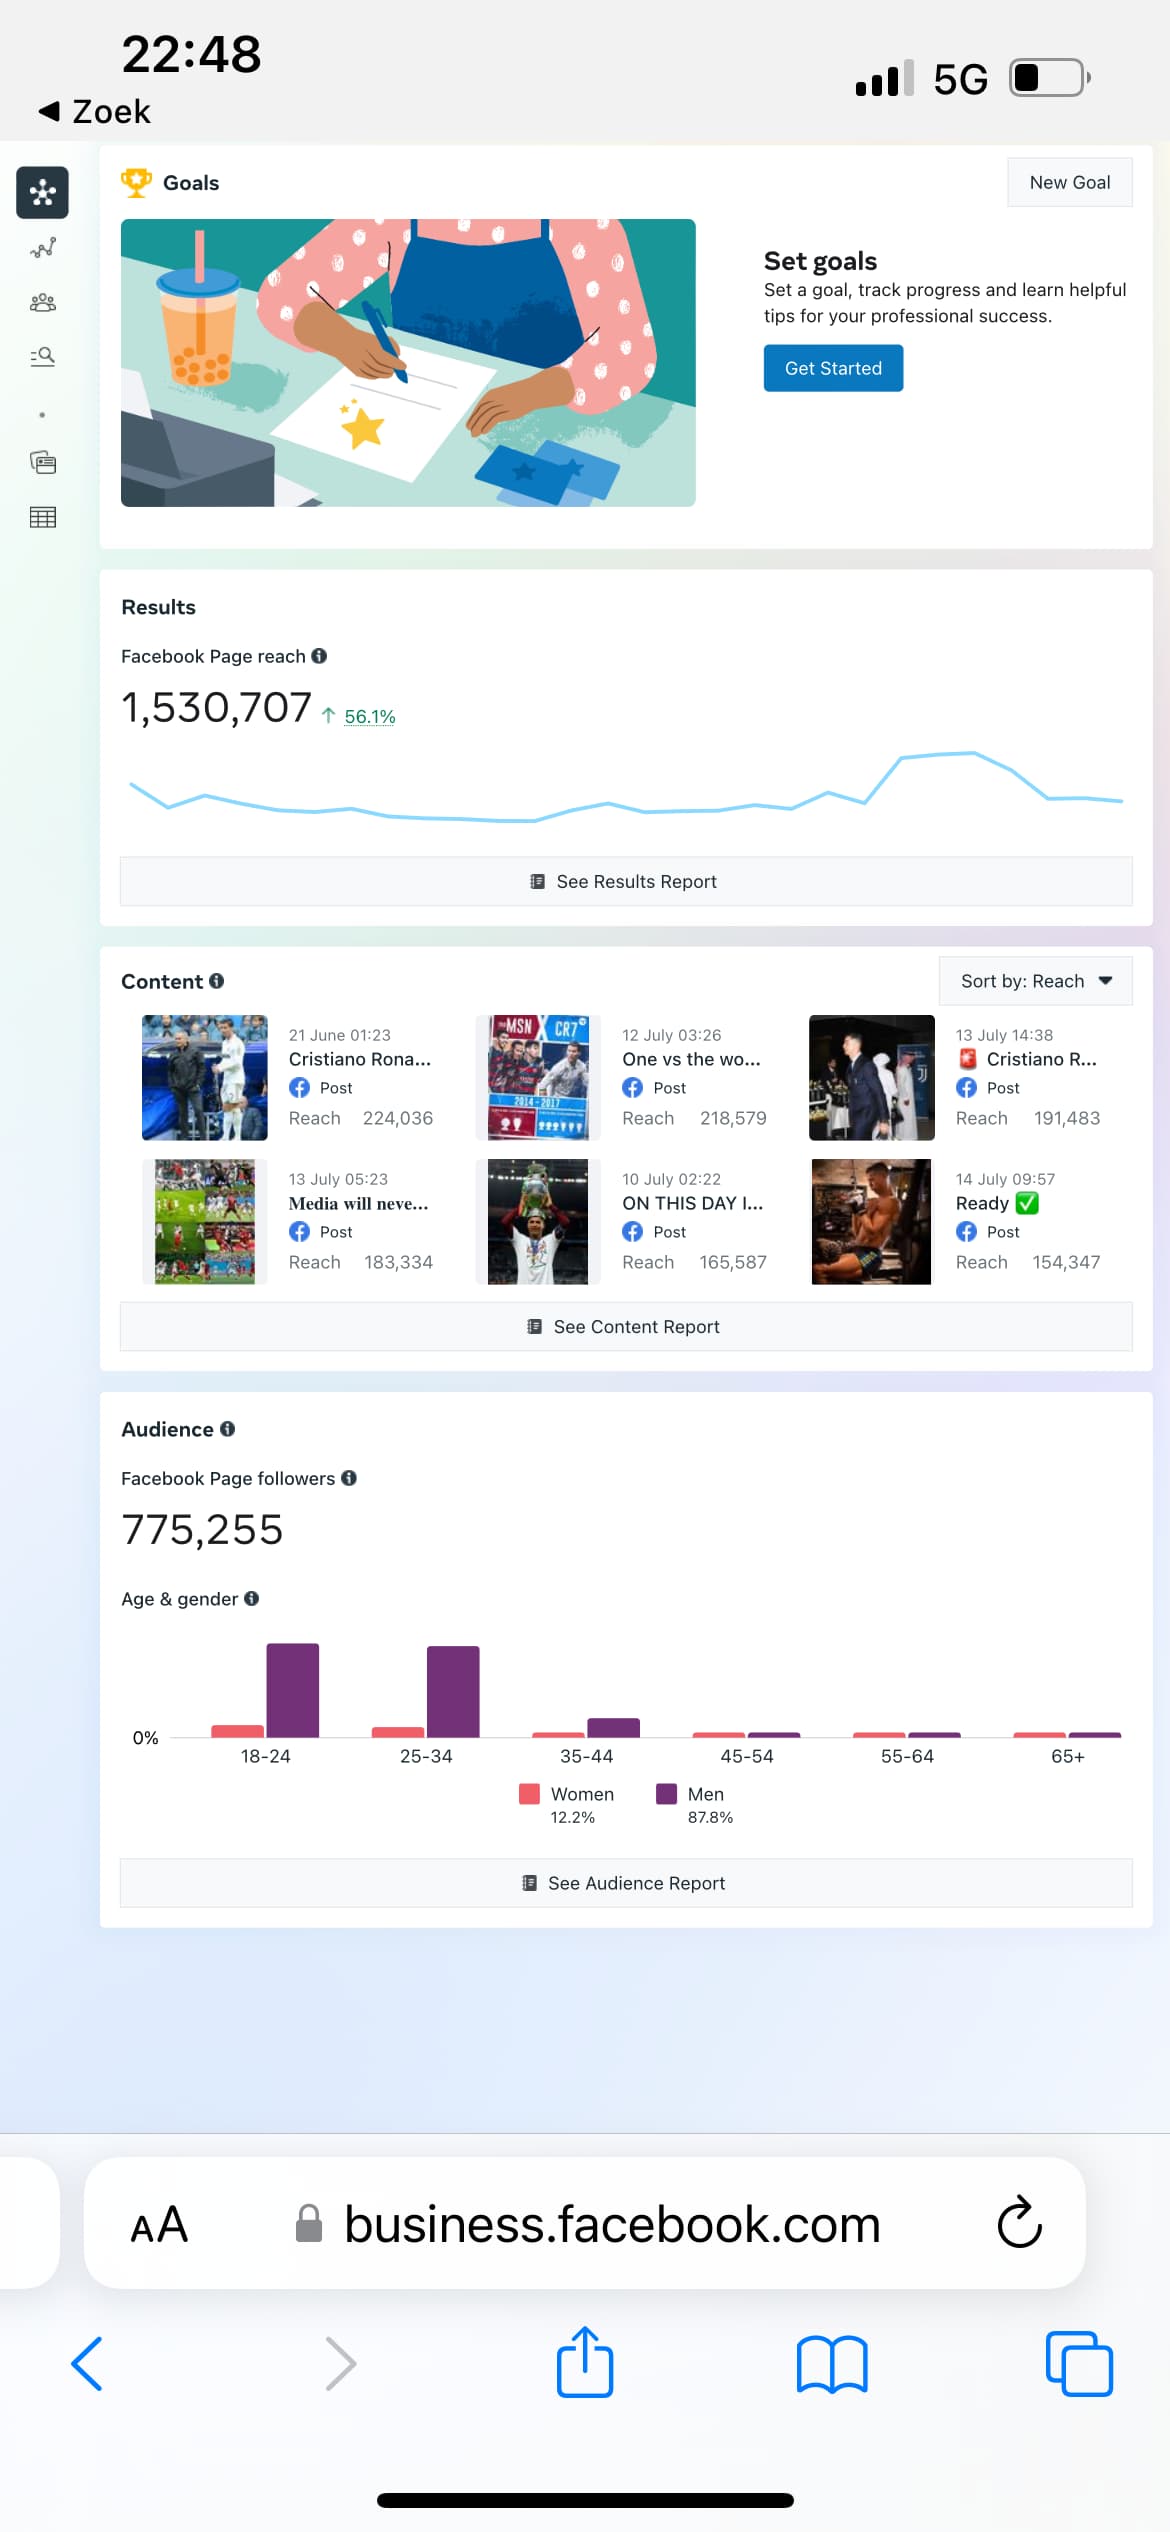Open See Content Report
The height and width of the screenshot is (2532, 1170).
click(x=625, y=1326)
